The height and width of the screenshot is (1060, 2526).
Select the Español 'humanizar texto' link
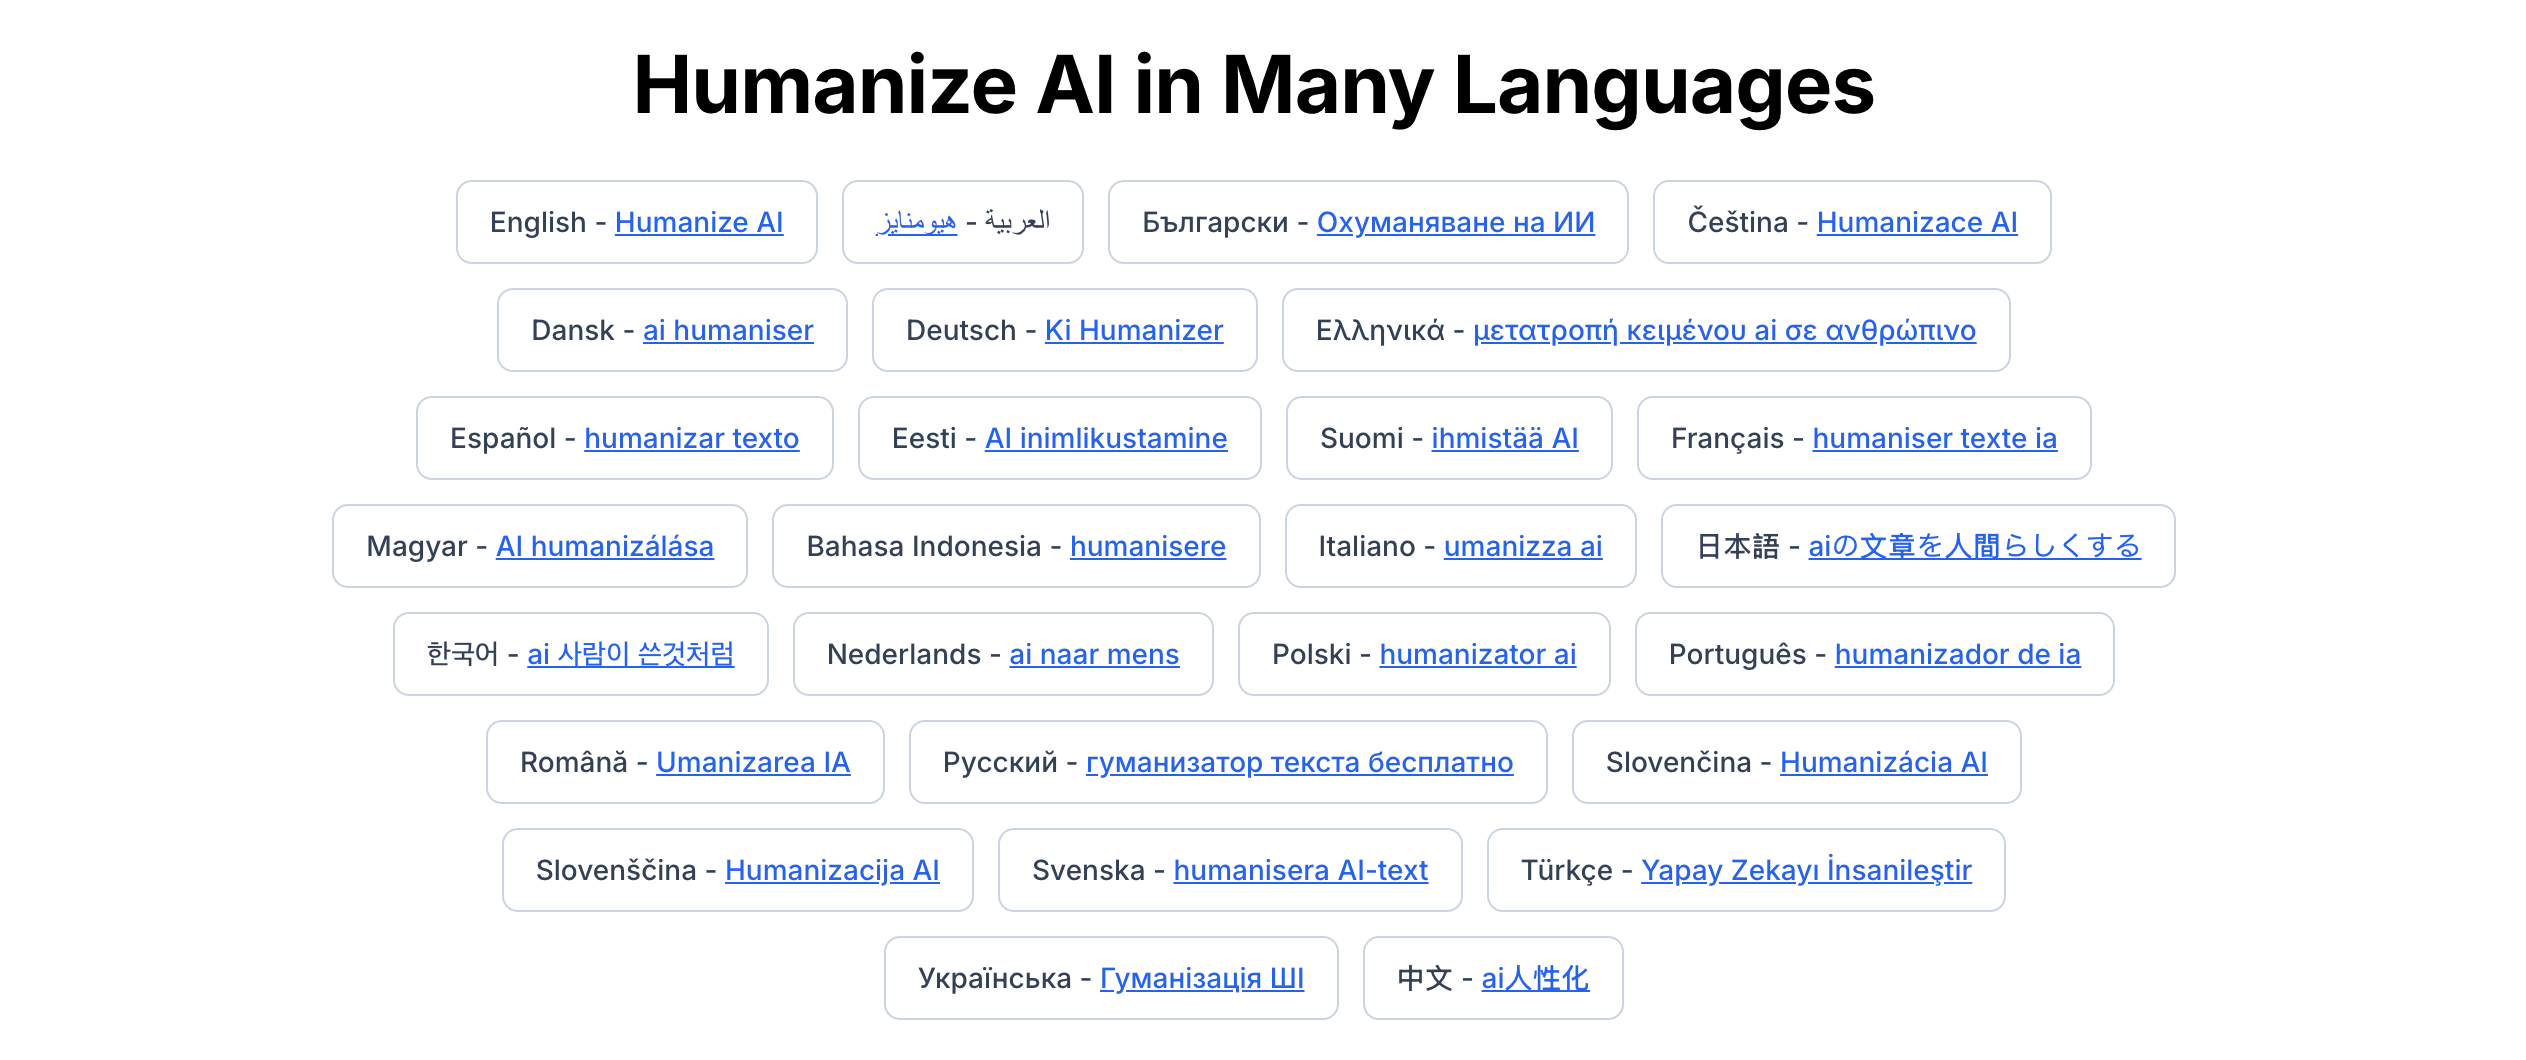click(692, 438)
